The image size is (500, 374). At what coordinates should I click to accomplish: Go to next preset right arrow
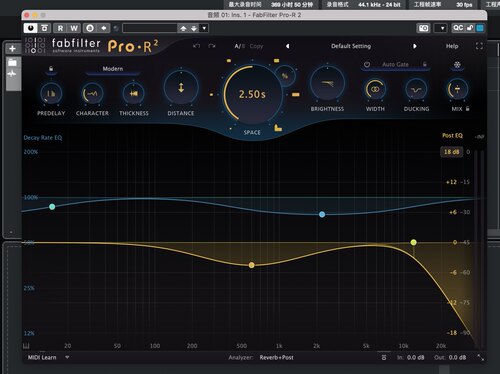415,46
